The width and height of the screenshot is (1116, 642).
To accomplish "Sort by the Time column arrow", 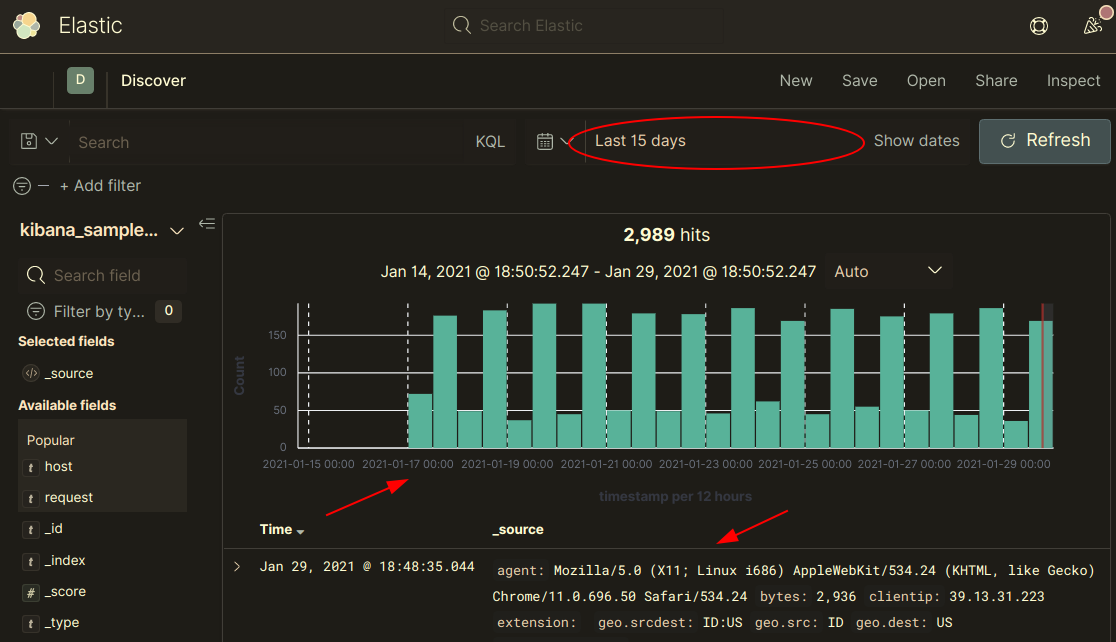I will (x=300, y=532).
